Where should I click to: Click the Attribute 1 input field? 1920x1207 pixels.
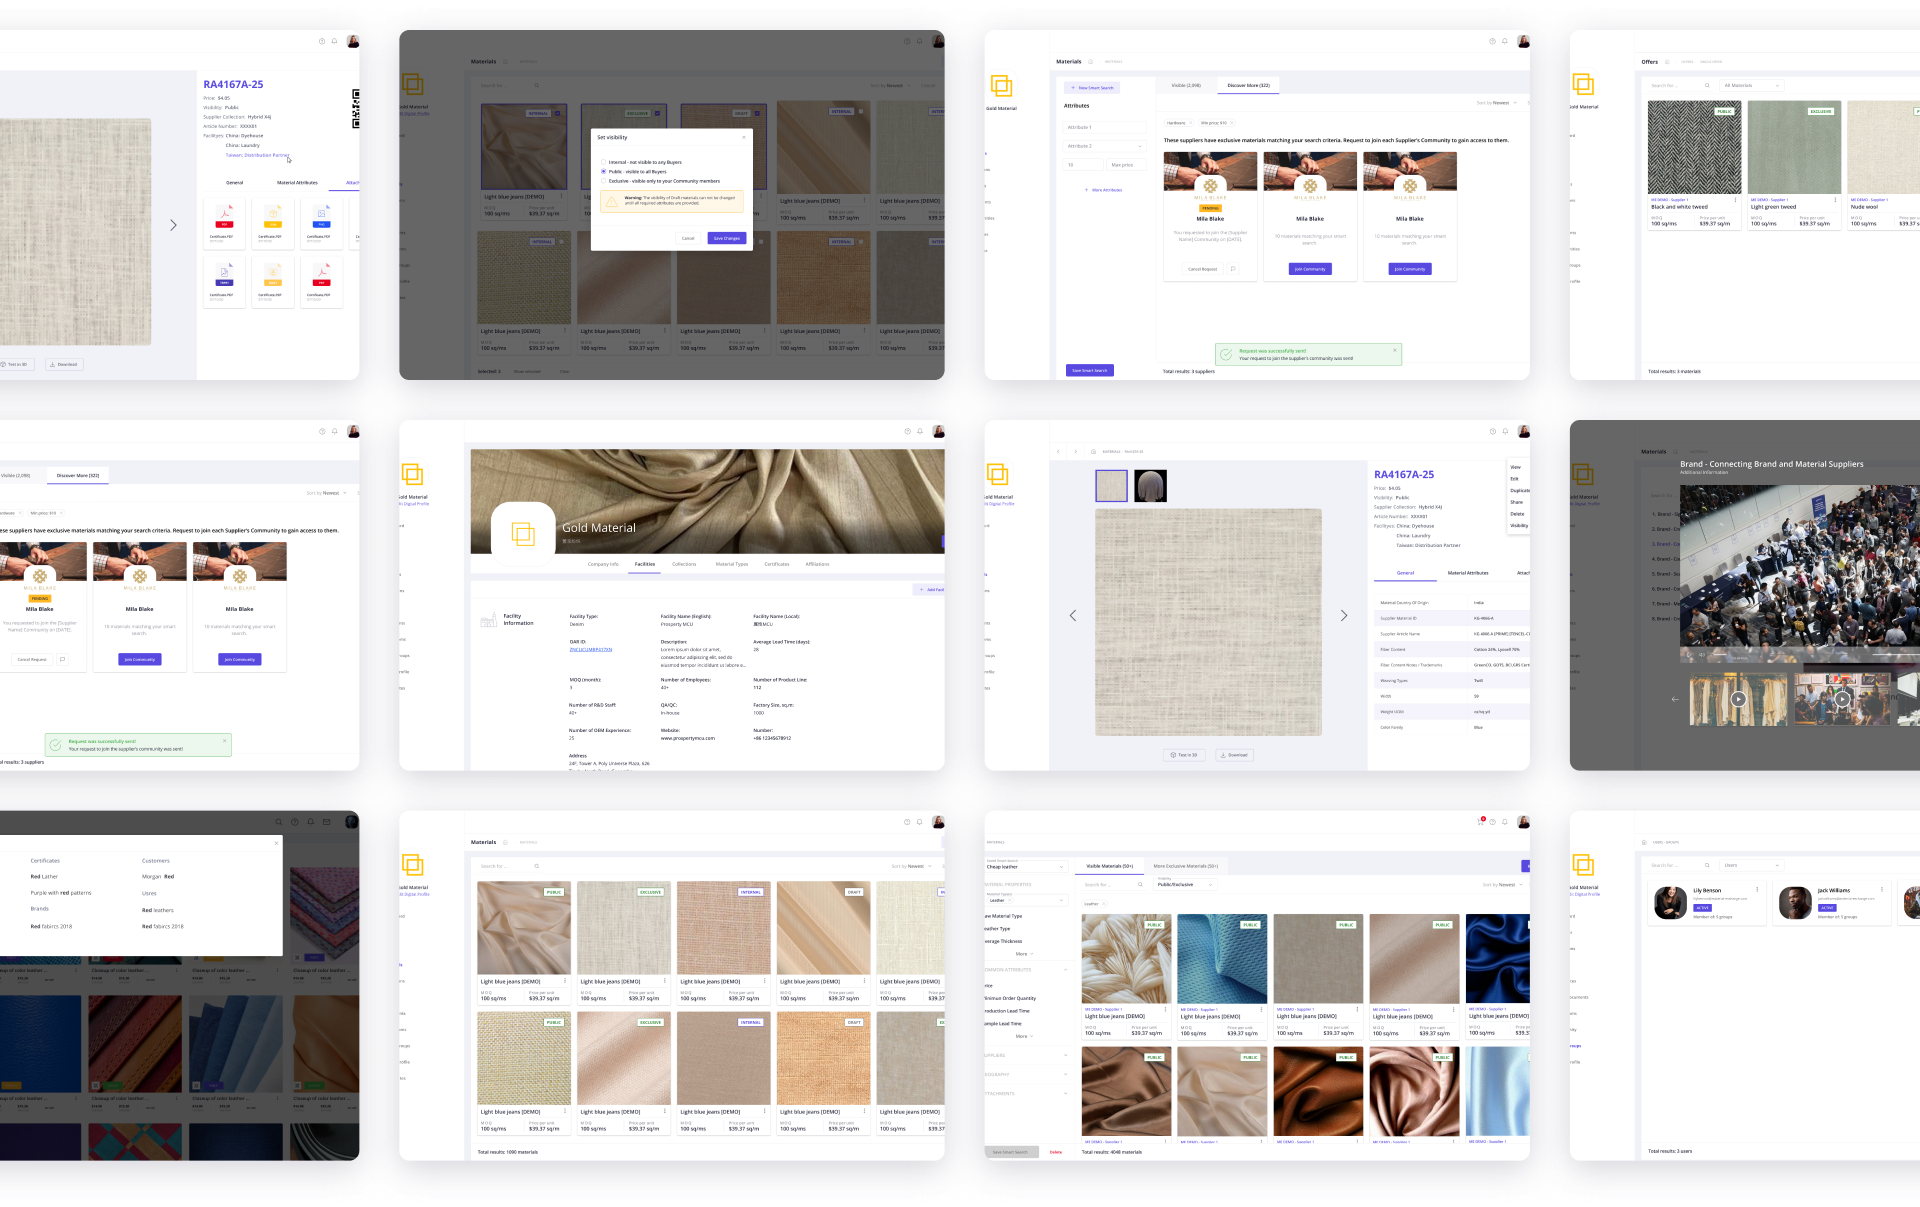coord(1105,127)
